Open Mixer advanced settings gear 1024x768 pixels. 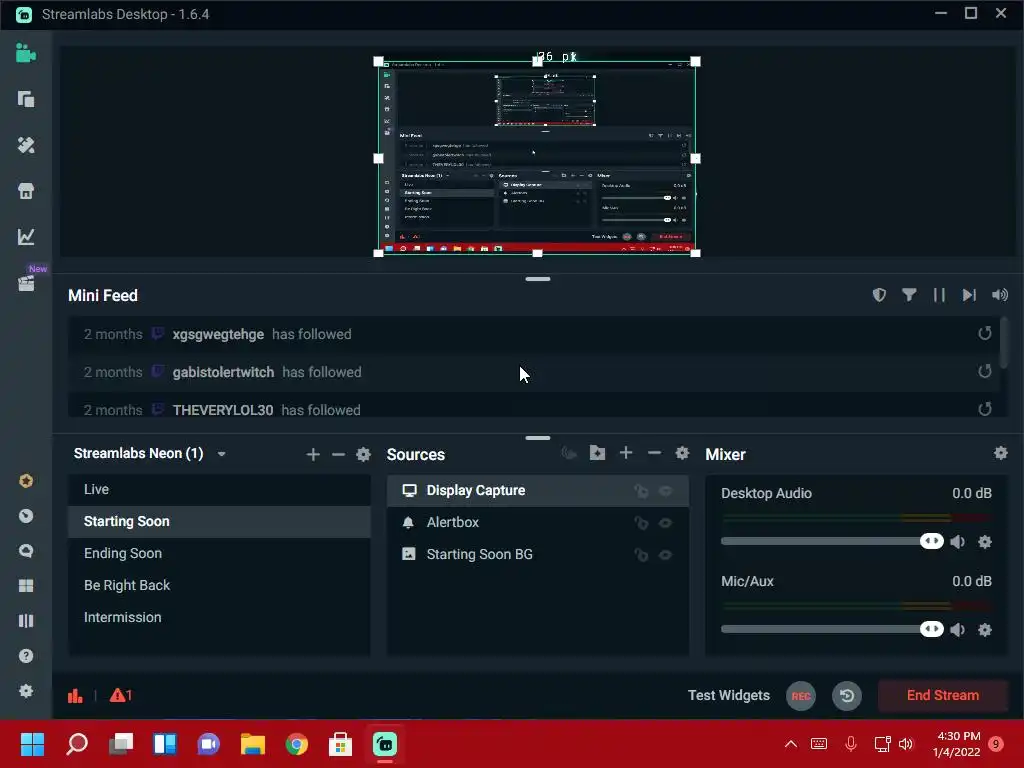(x=1000, y=453)
